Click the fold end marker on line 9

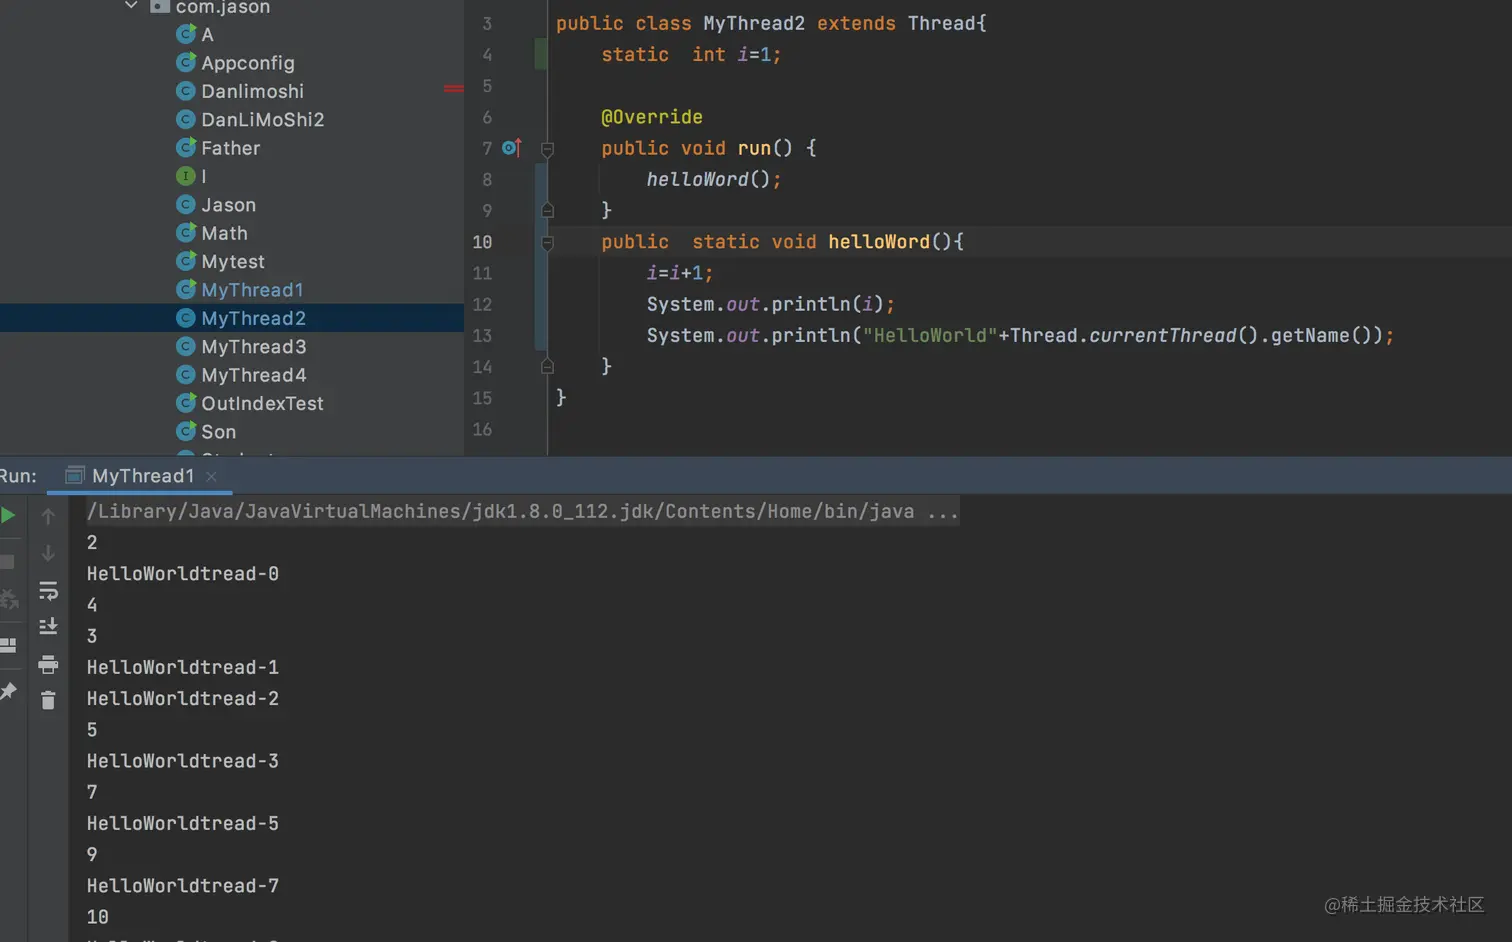(547, 211)
